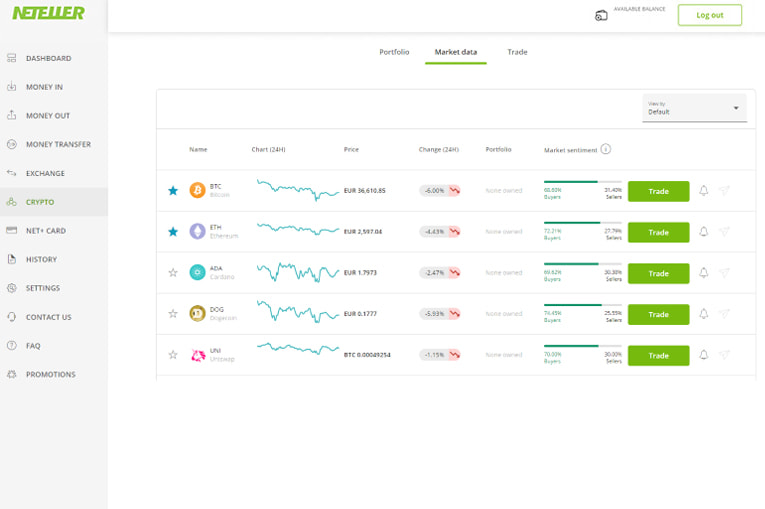Click the Bitcoin coin icon
This screenshot has height=509, width=765.
pos(197,190)
